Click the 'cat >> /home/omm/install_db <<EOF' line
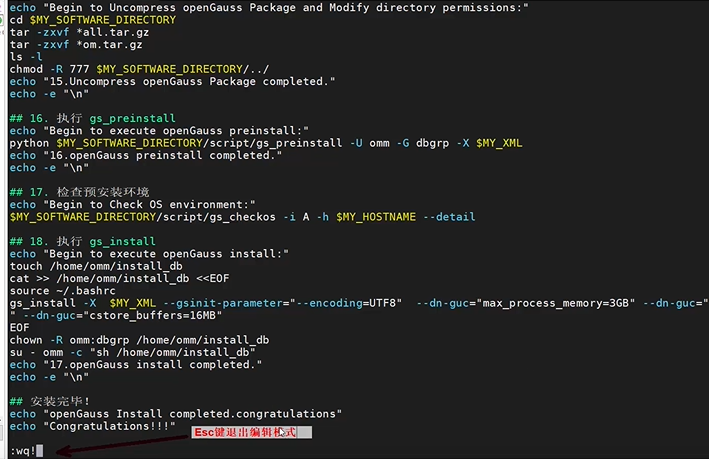 click(x=119, y=279)
